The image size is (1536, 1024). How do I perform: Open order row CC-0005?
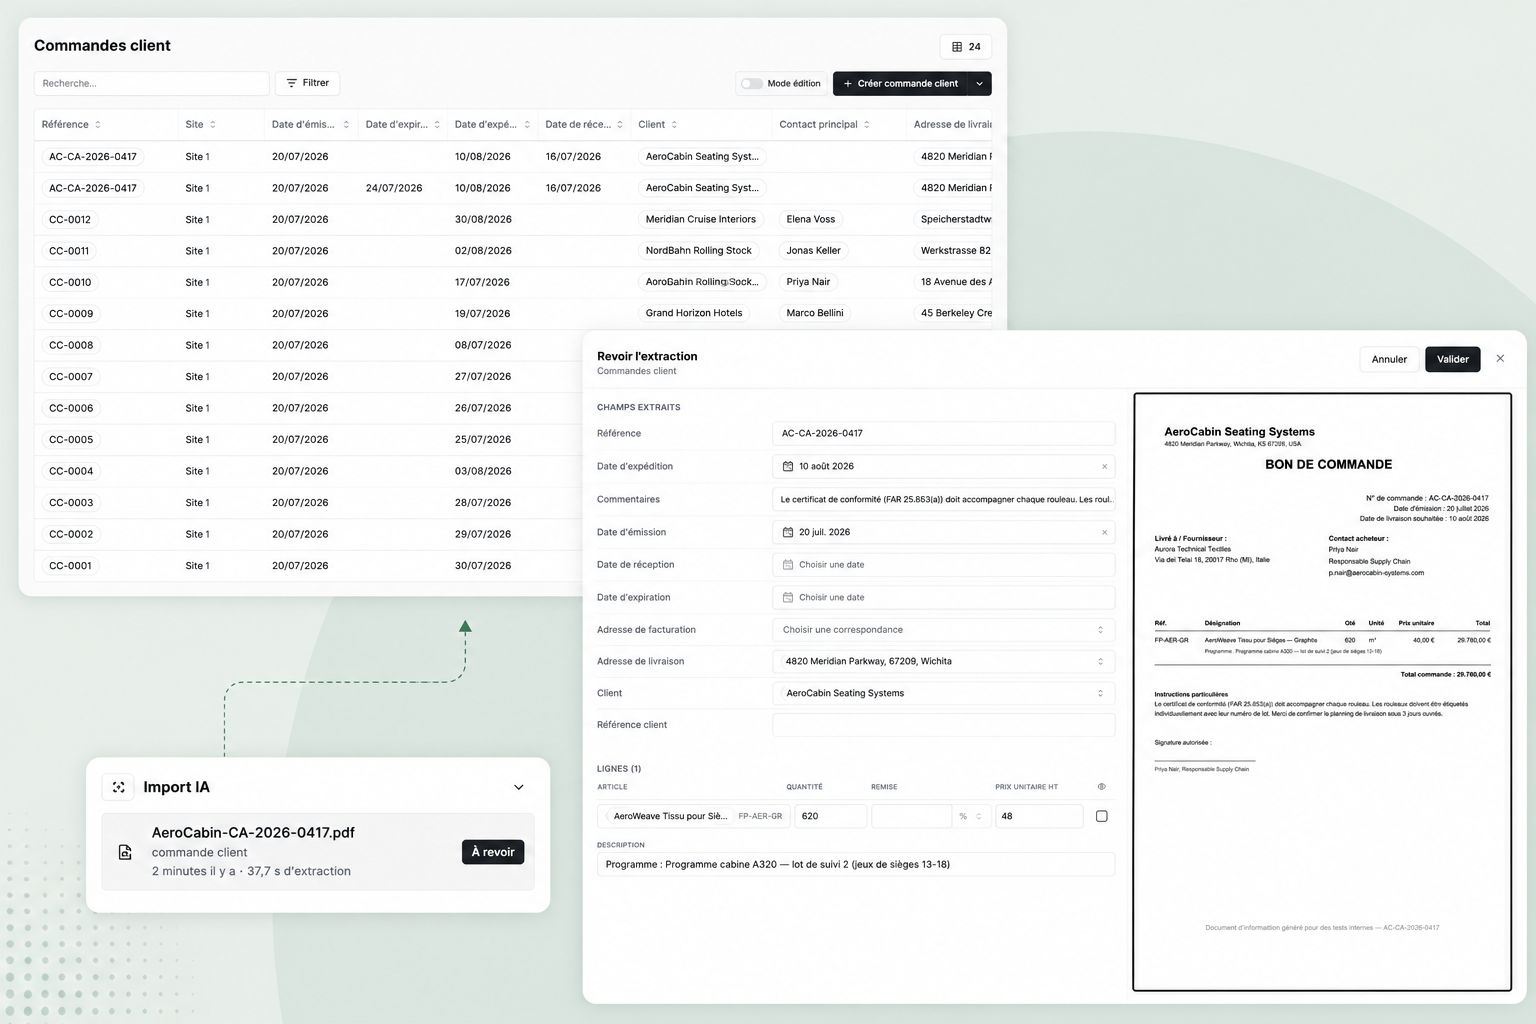click(x=71, y=440)
